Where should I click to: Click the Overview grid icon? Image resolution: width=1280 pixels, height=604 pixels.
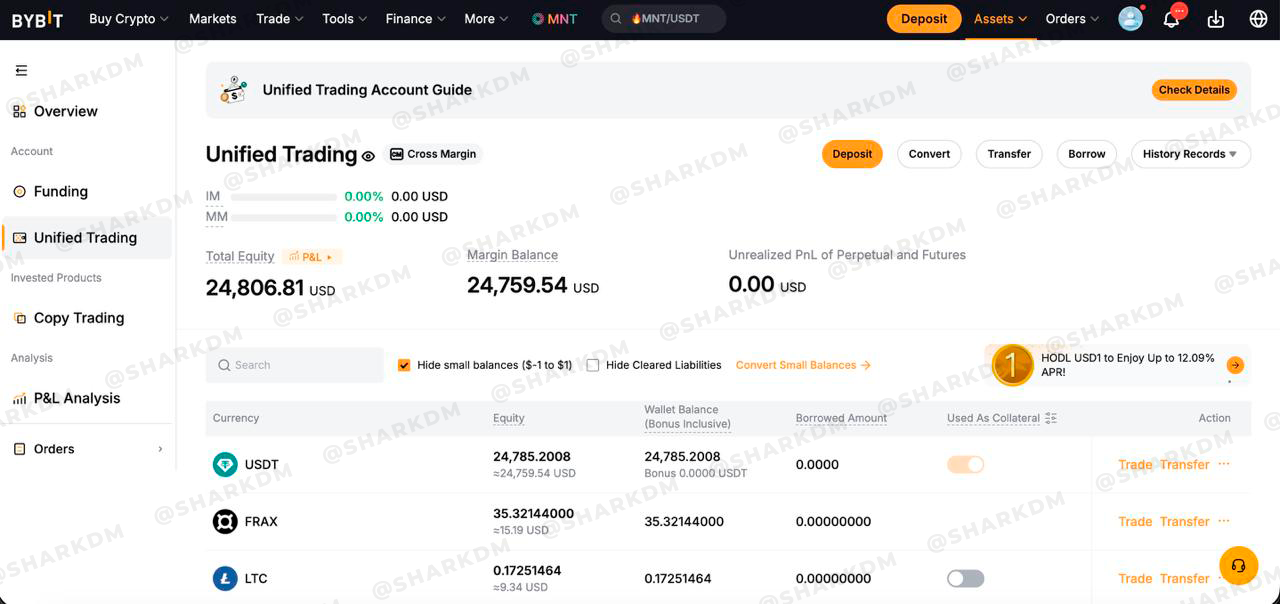[19, 111]
